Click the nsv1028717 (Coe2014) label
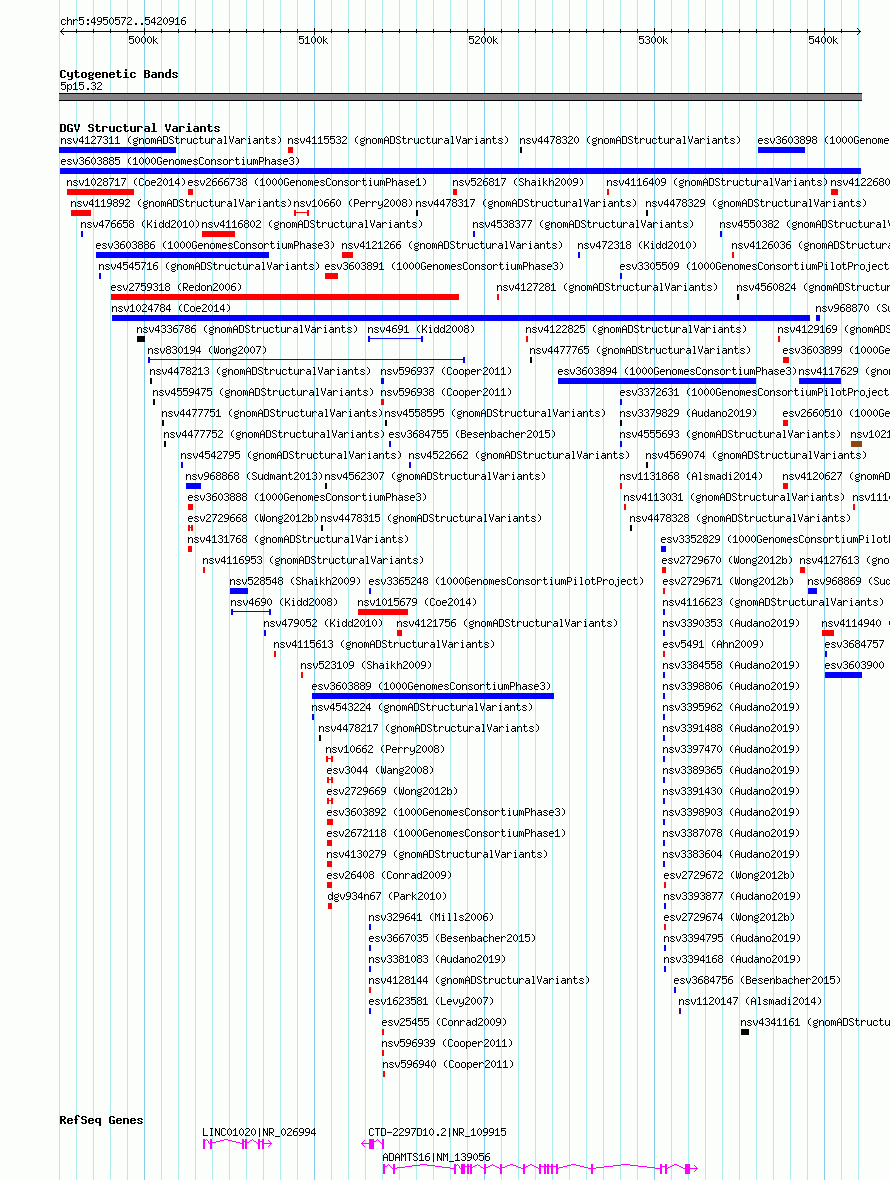 (126, 182)
